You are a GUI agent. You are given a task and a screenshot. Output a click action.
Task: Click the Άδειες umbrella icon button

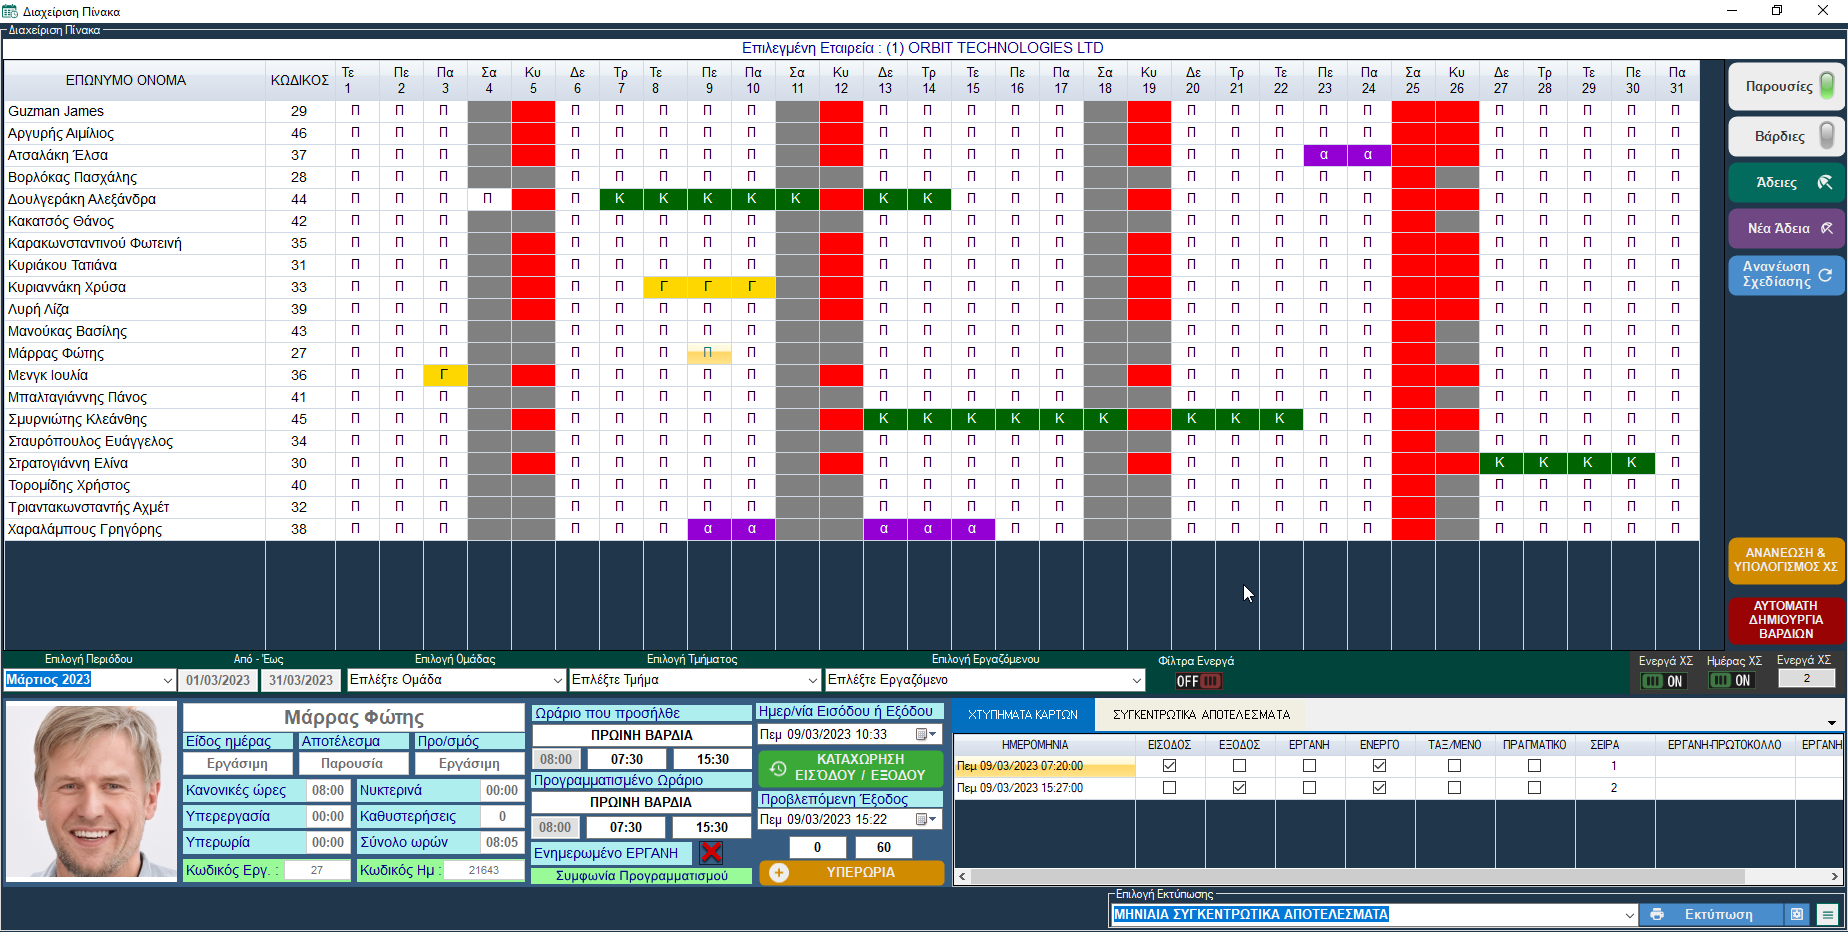1825,182
